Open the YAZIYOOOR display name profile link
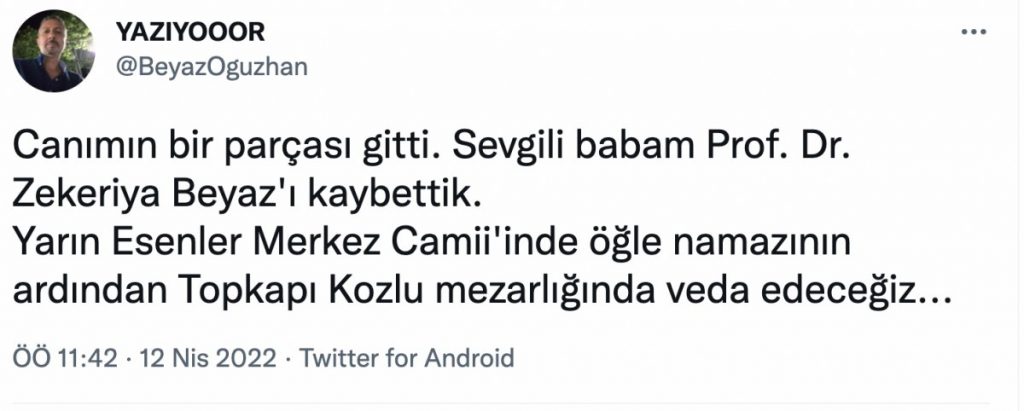The height and width of the screenshot is (411, 1024). point(190,31)
